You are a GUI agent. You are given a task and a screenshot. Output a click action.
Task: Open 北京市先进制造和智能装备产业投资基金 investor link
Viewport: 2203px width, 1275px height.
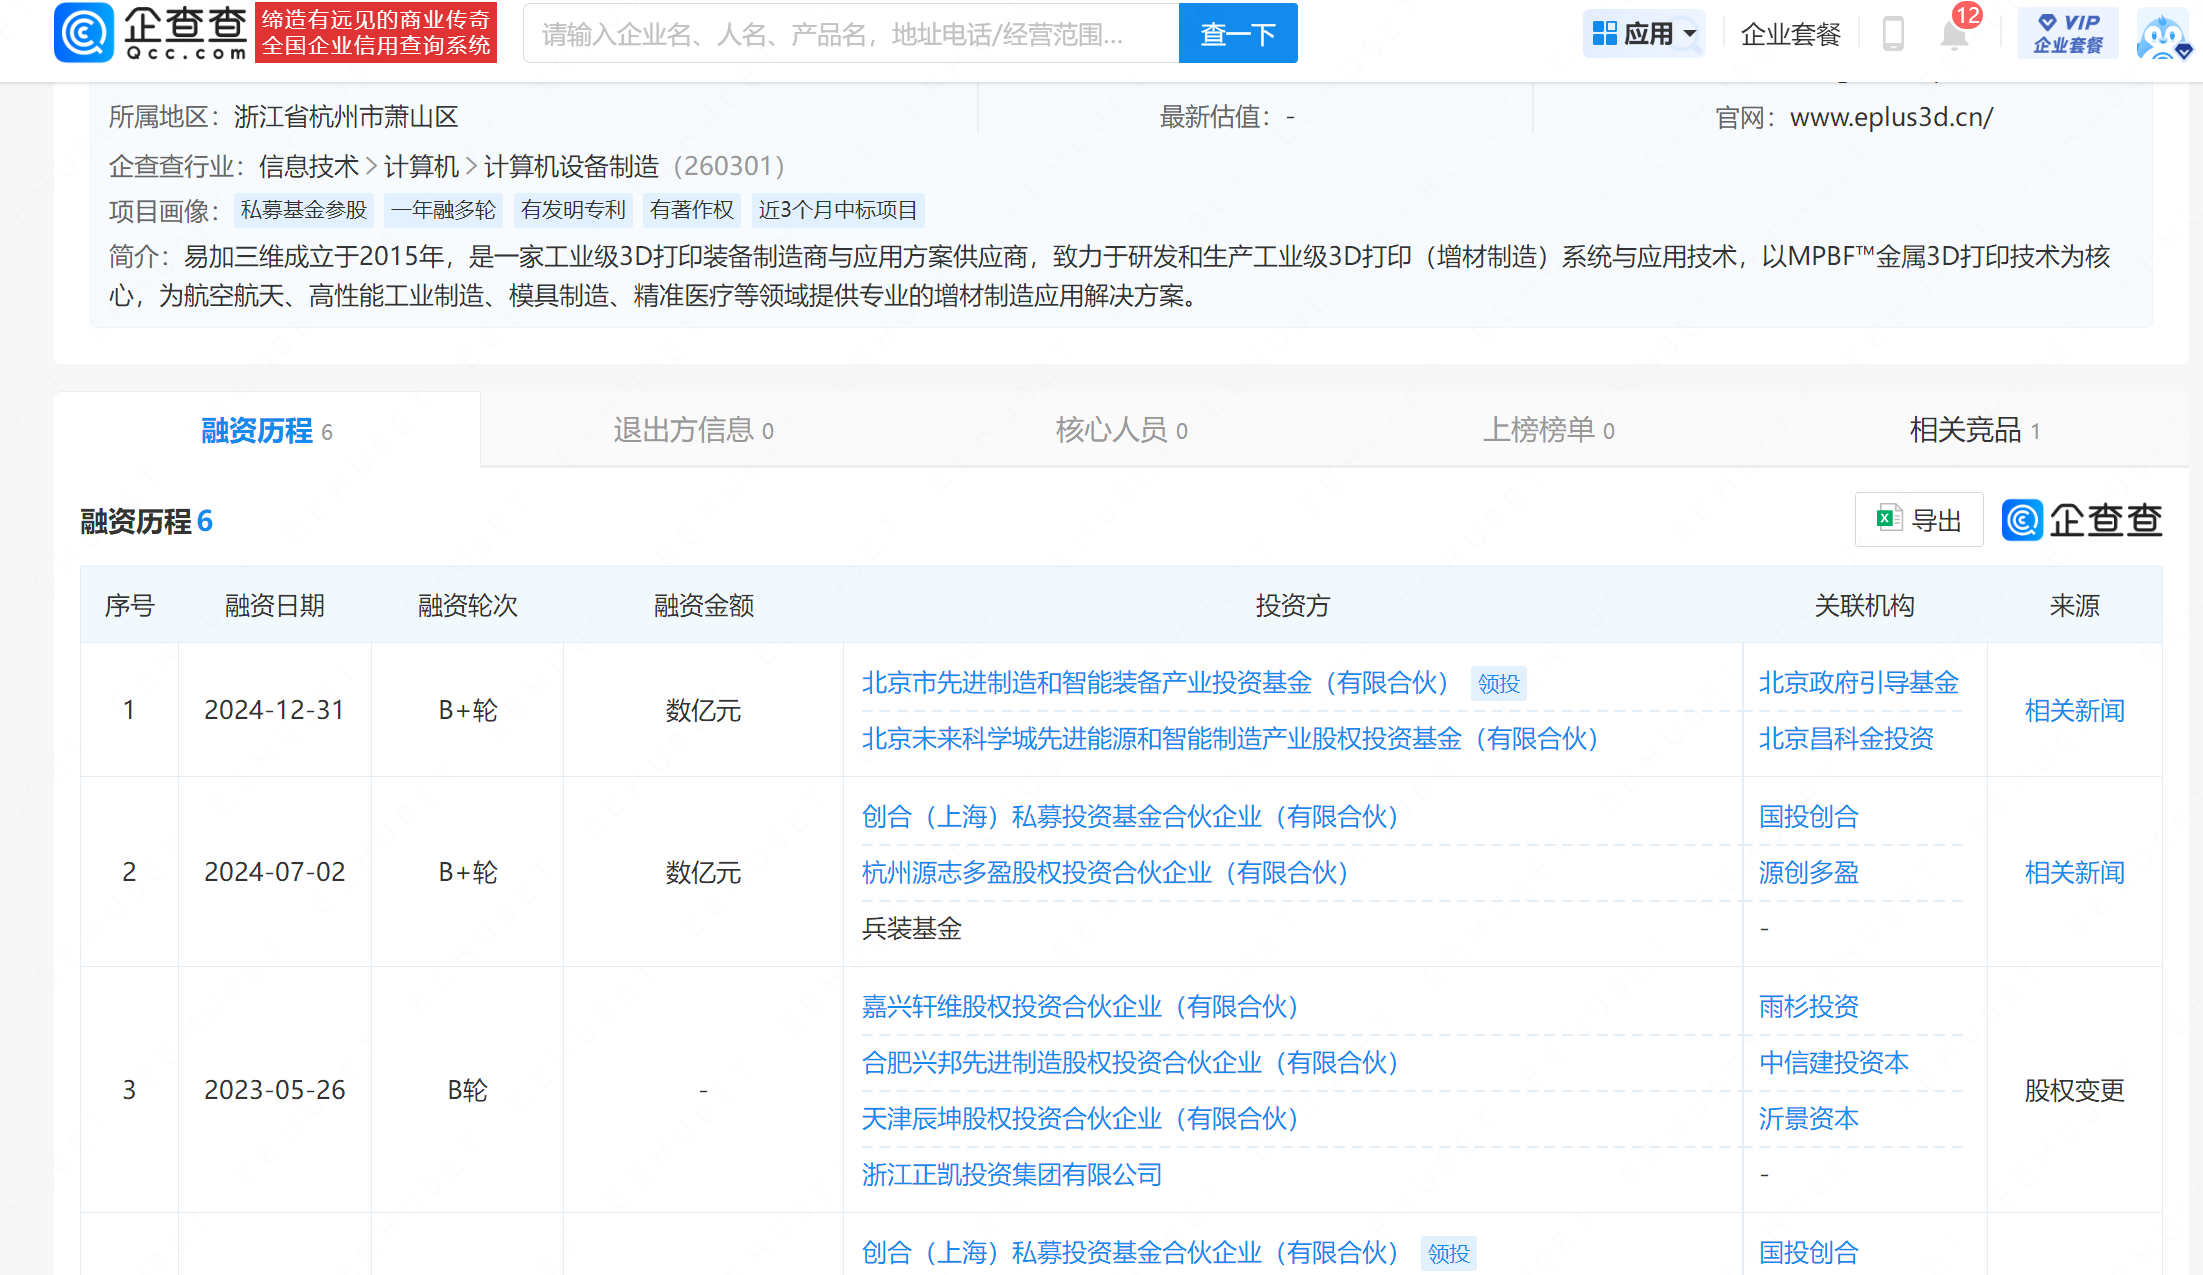click(x=1155, y=683)
